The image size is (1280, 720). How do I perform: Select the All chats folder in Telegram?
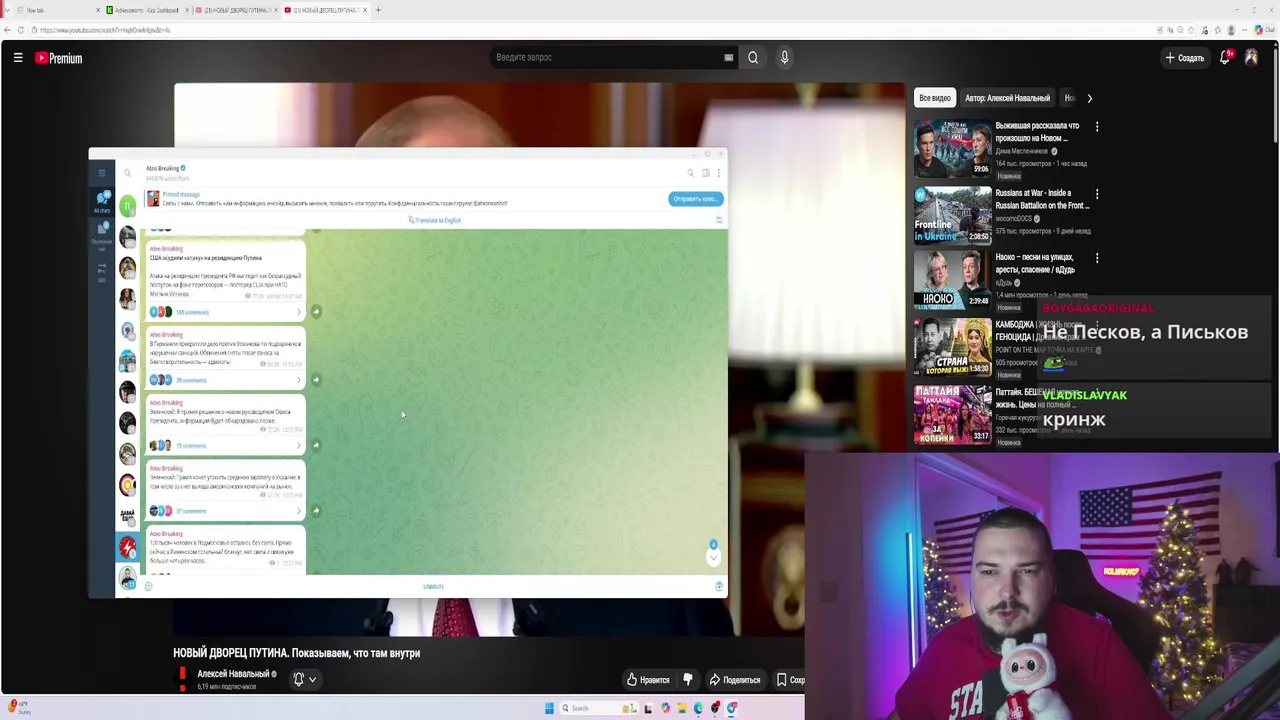(x=102, y=201)
